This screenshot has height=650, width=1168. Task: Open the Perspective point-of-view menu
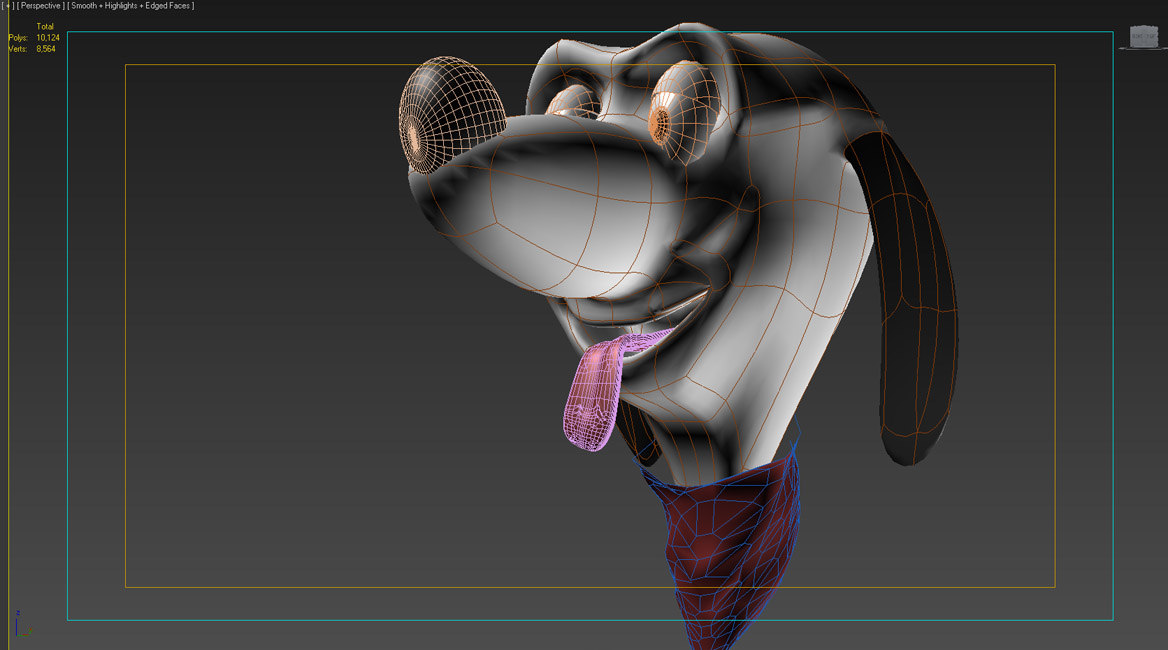39,6
